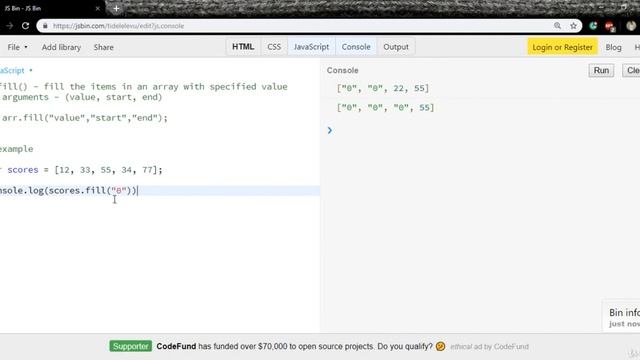Toggle the JavaScript panel
Image resolution: width=640 pixels, height=360 pixels.
coord(311,47)
